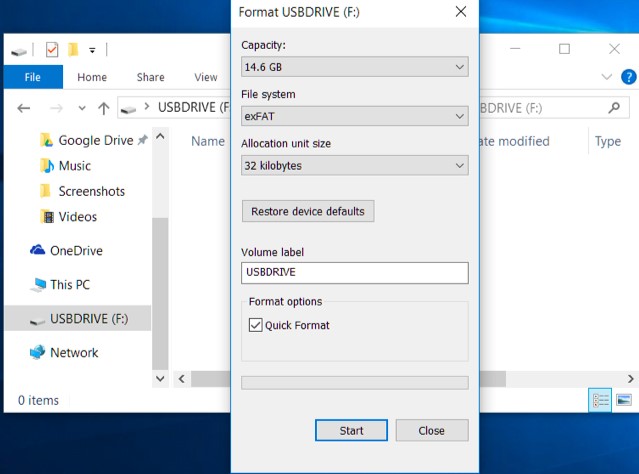Click USBDRIVE breadcrumb in address bar
Screen dimensions: 639x474
[x=193, y=107]
